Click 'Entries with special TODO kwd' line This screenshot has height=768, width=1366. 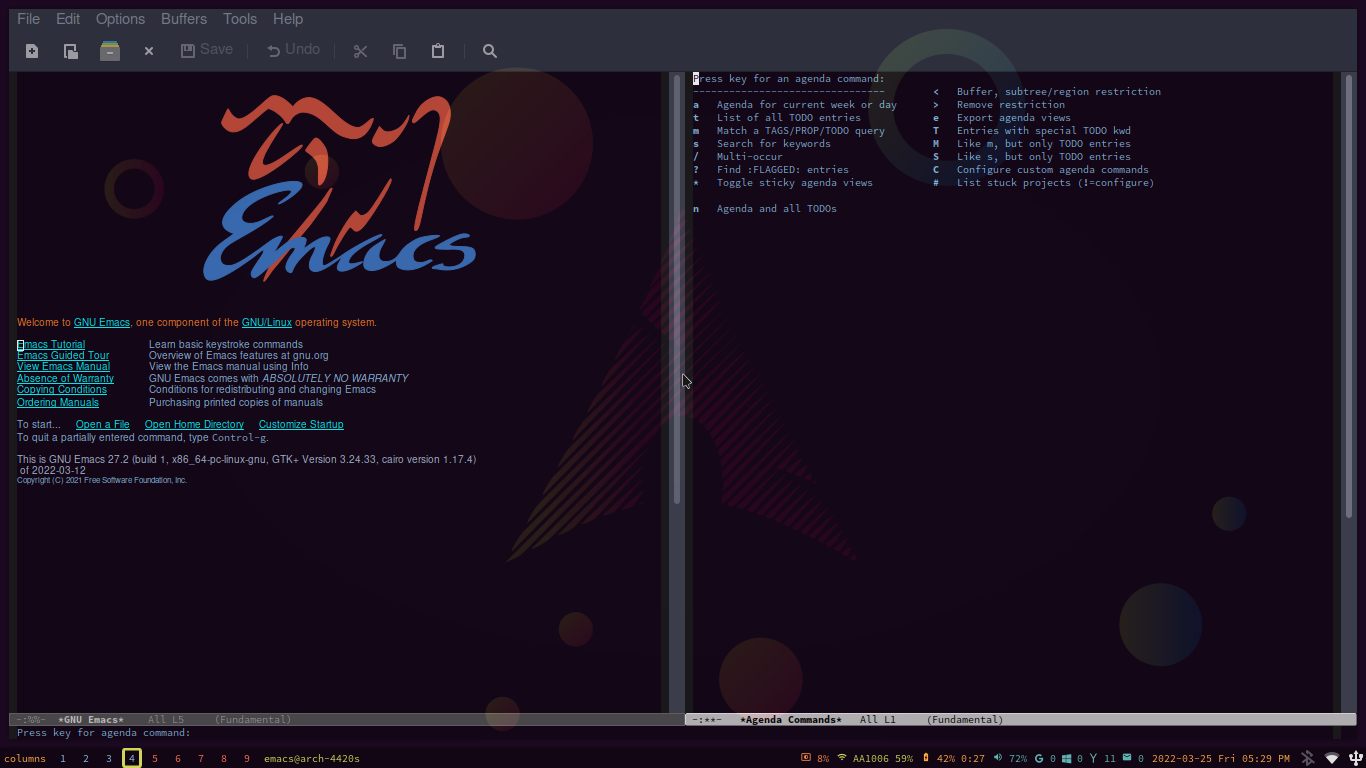pos(1044,131)
